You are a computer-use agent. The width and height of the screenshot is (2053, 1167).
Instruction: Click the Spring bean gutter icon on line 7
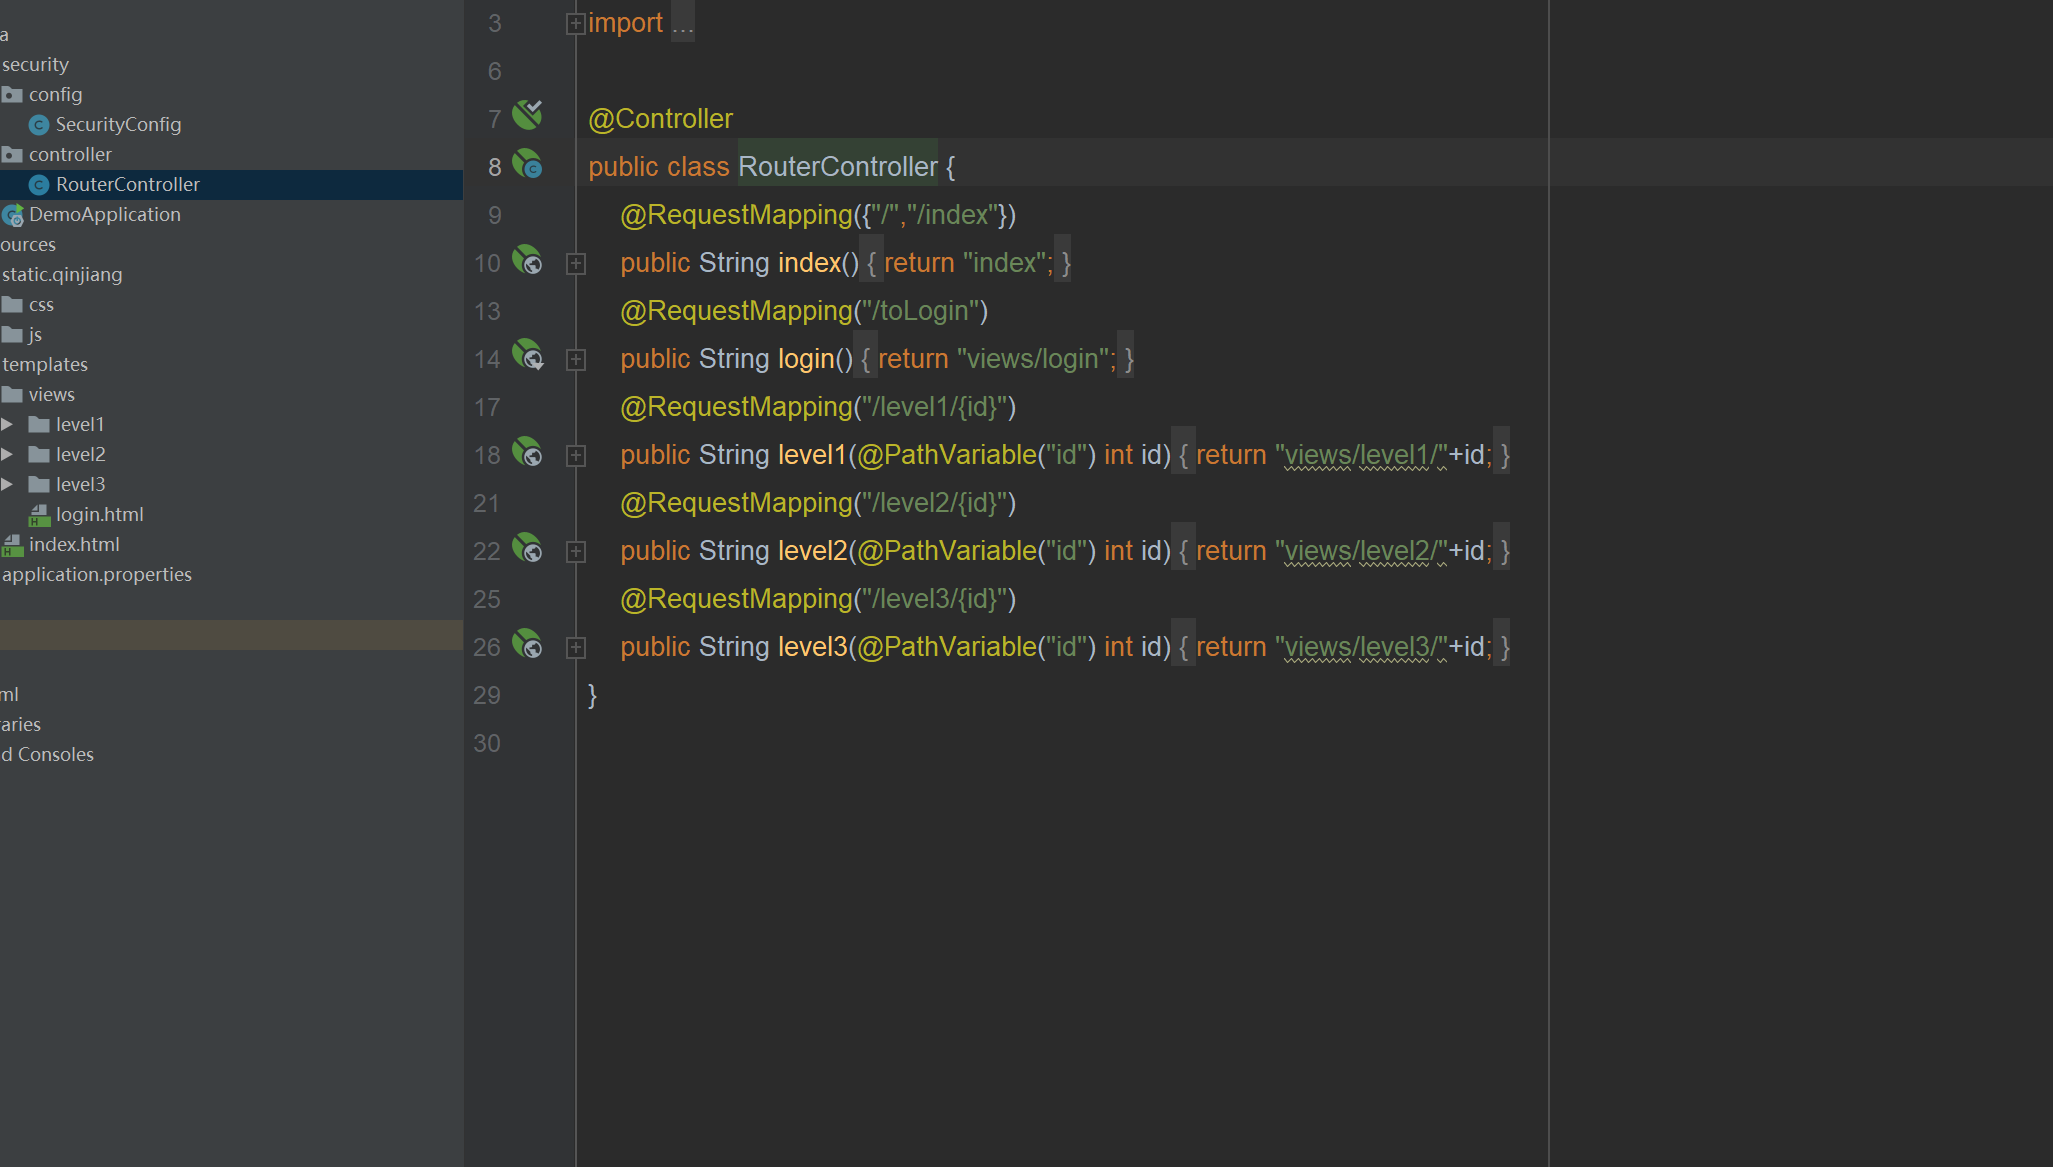click(527, 115)
